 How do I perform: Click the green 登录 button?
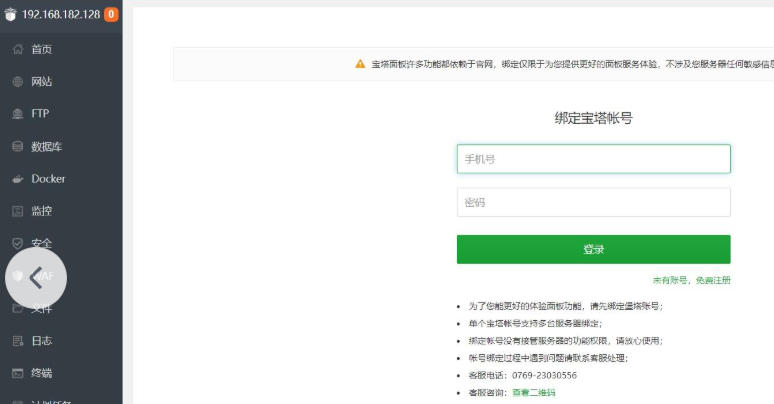click(x=593, y=249)
